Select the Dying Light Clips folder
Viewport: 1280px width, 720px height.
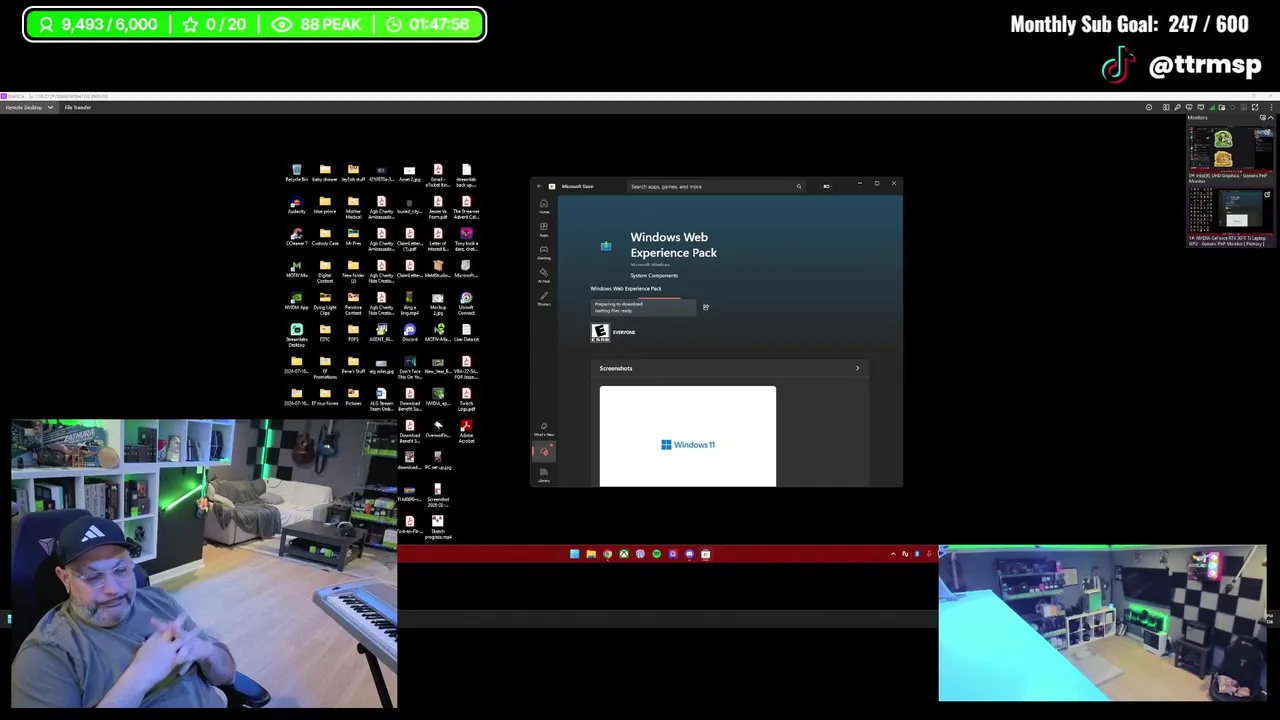(x=324, y=303)
